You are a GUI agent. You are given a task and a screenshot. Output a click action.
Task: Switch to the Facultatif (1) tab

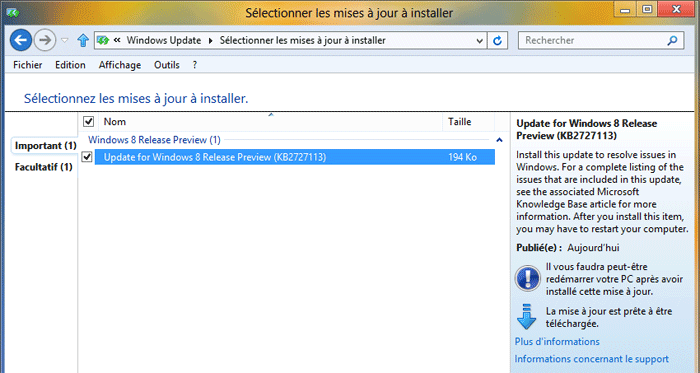[43, 167]
